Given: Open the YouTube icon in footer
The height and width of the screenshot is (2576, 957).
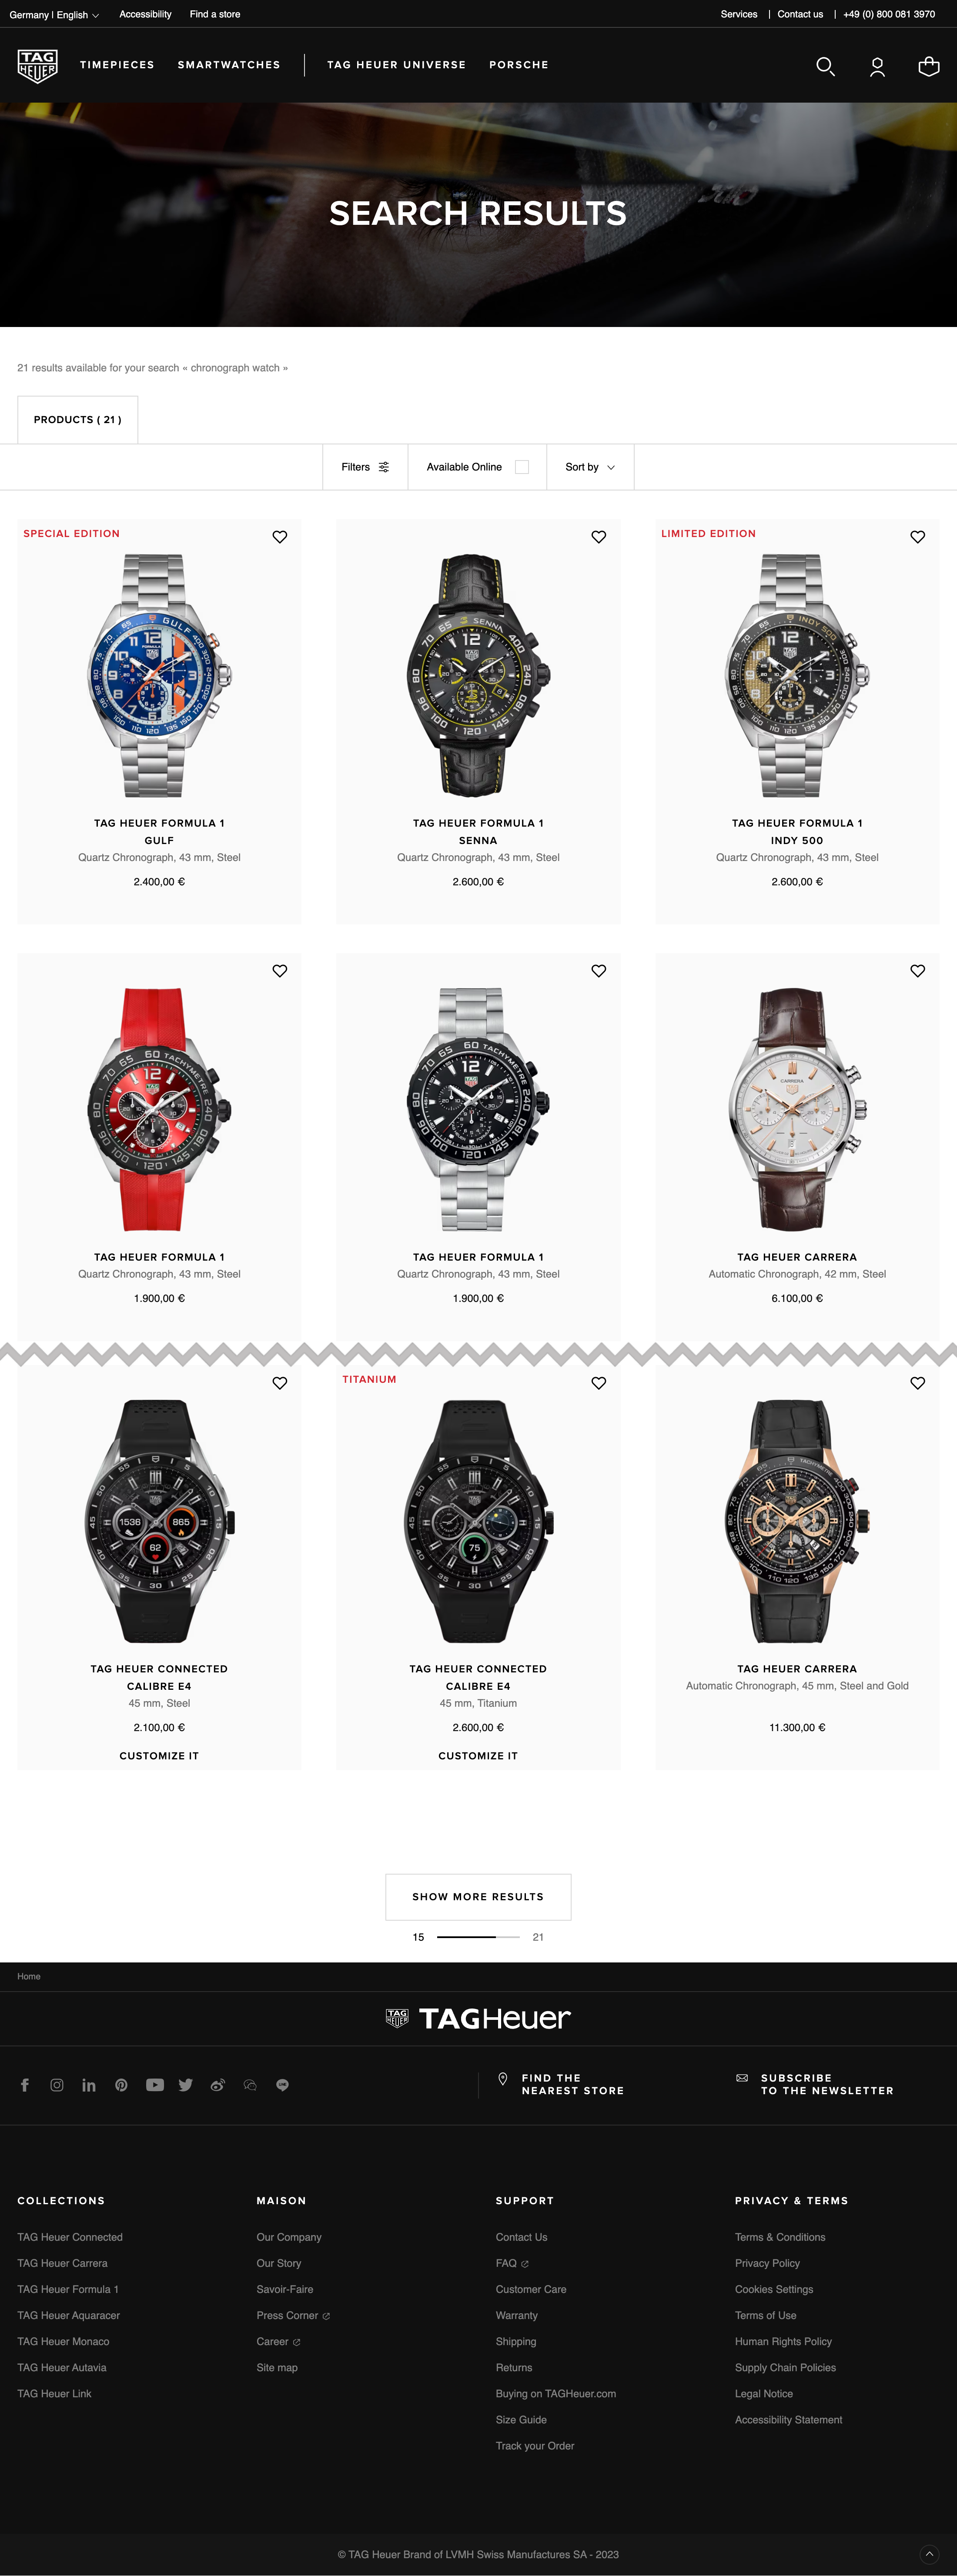Looking at the screenshot, I should coord(154,2085).
